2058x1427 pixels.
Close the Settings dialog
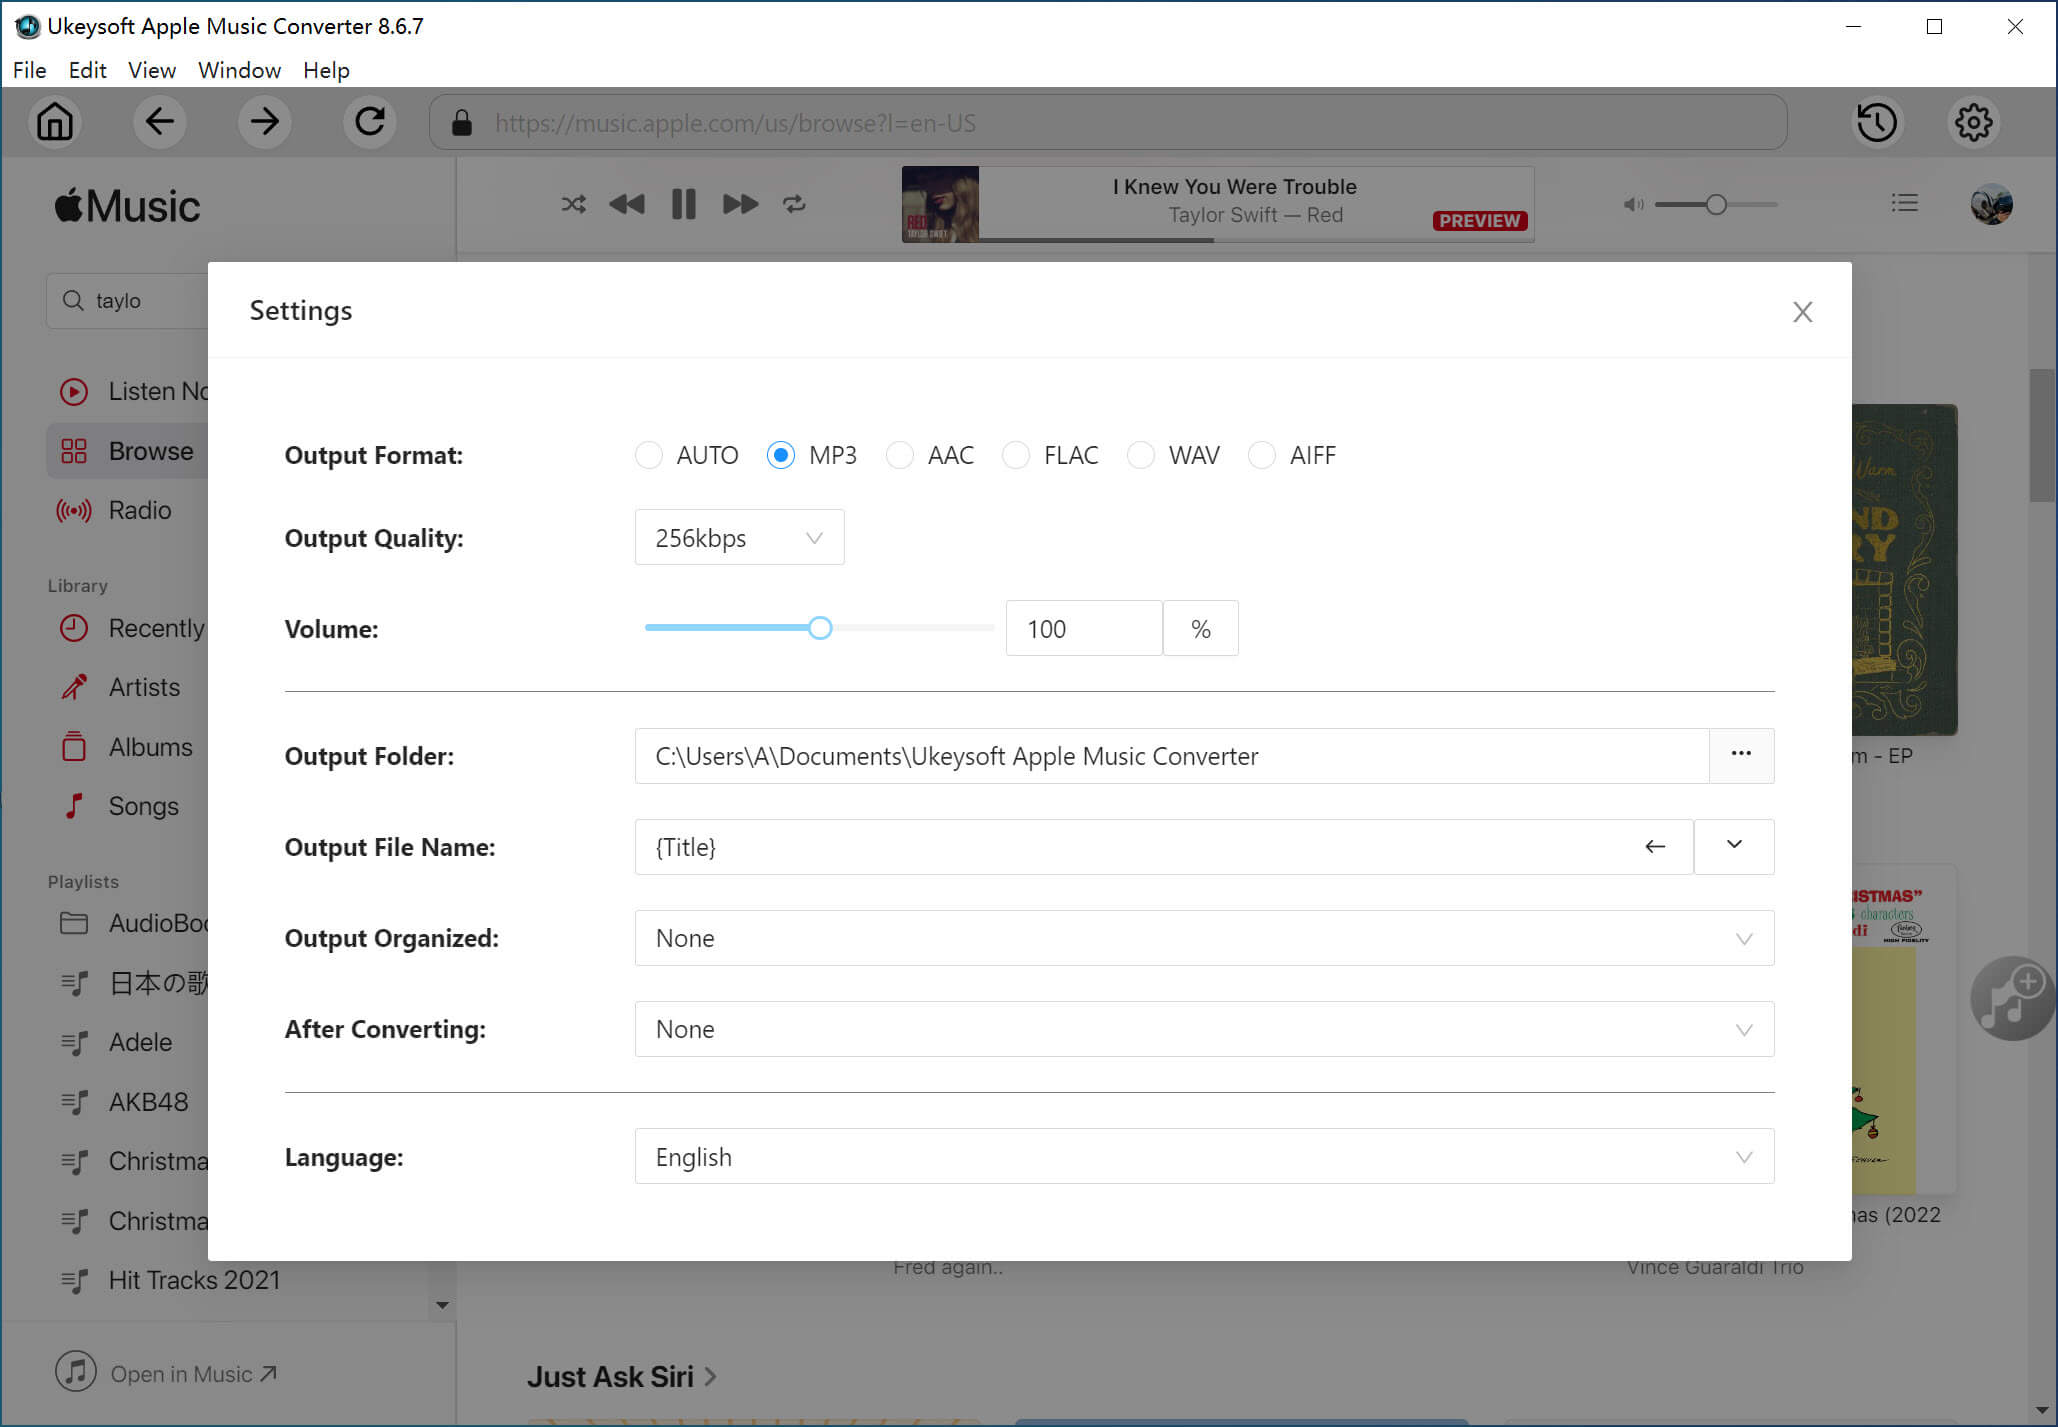click(1802, 311)
